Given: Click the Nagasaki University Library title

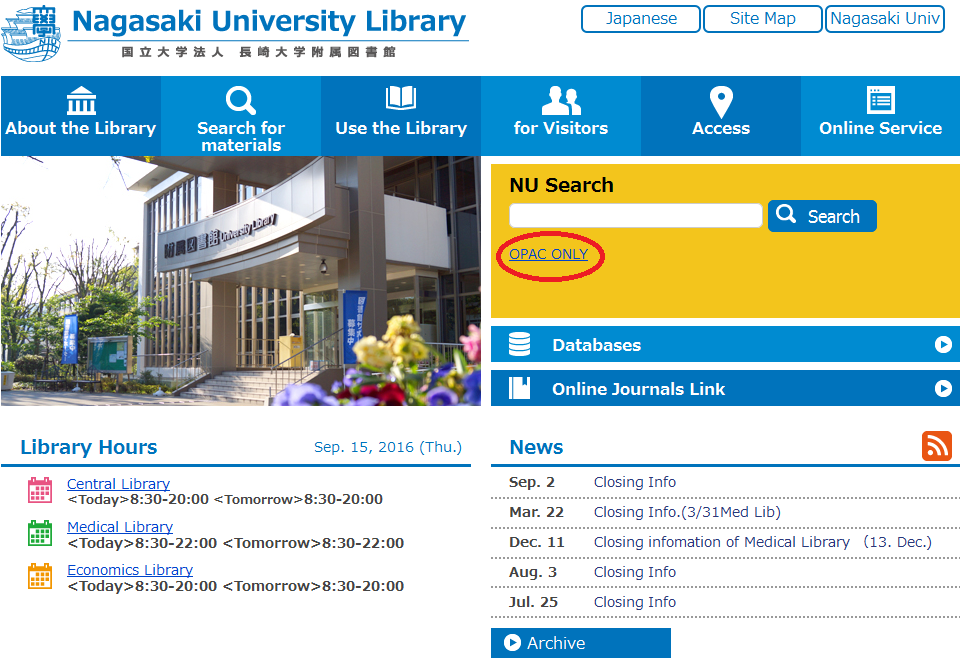Looking at the screenshot, I should click(269, 21).
